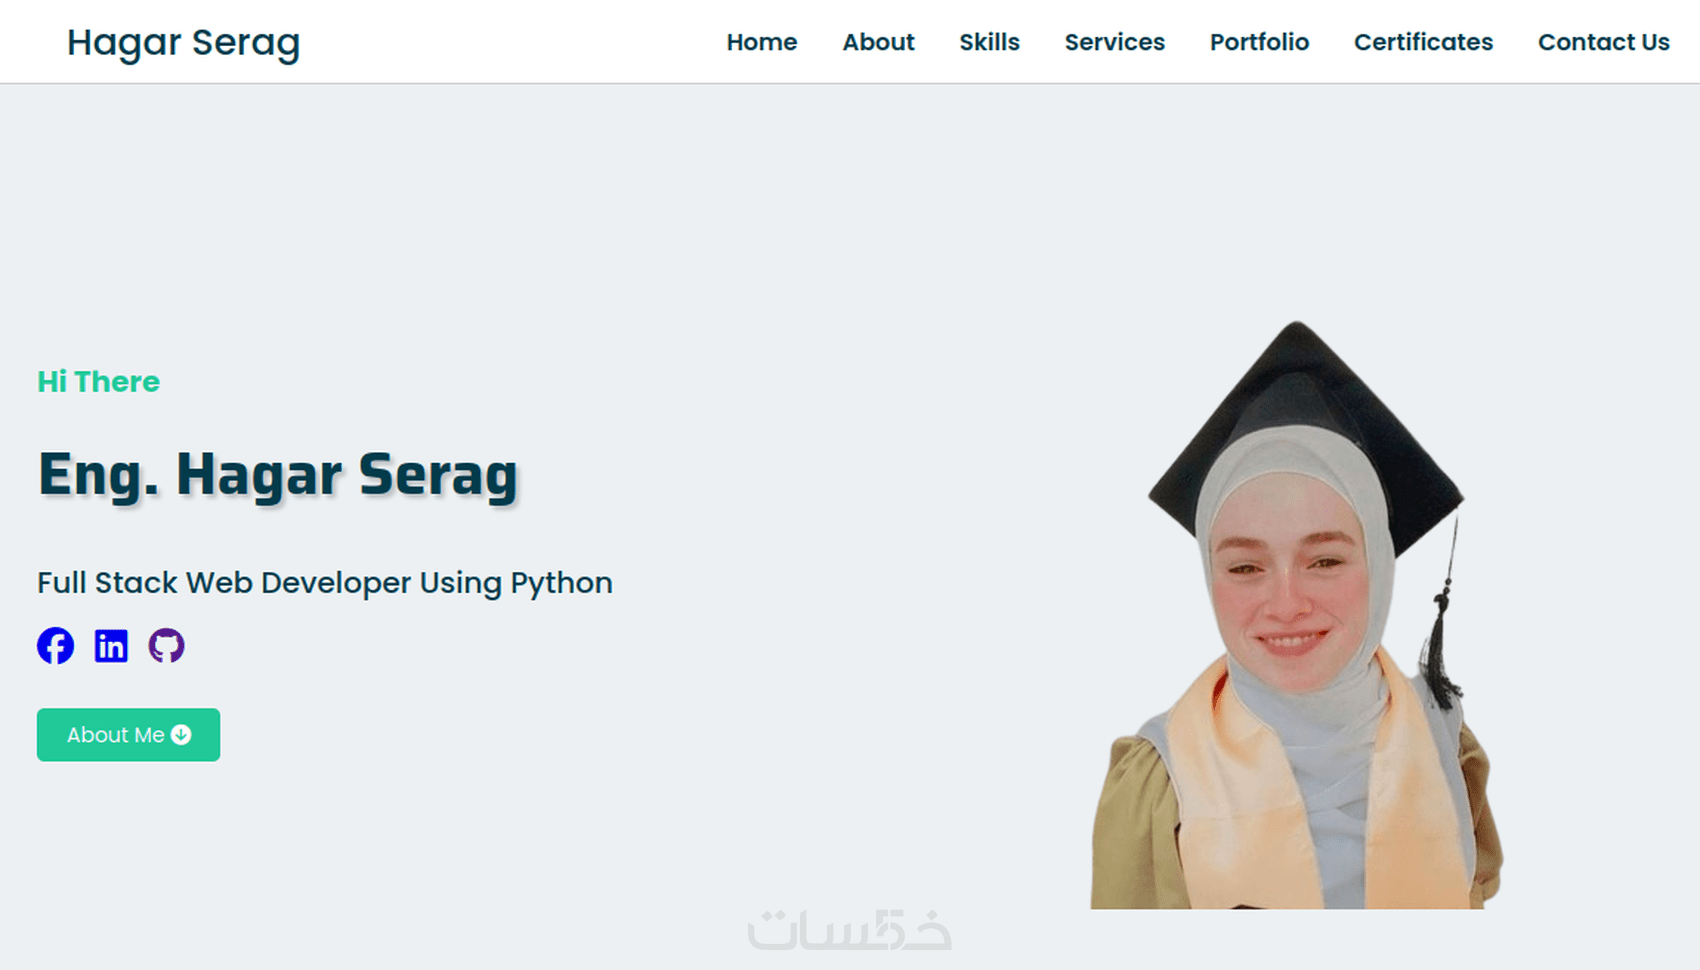Open the Portfolio nav link
The width and height of the screenshot is (1700, 970).
pyautogui.click(x=1259, y=42)
